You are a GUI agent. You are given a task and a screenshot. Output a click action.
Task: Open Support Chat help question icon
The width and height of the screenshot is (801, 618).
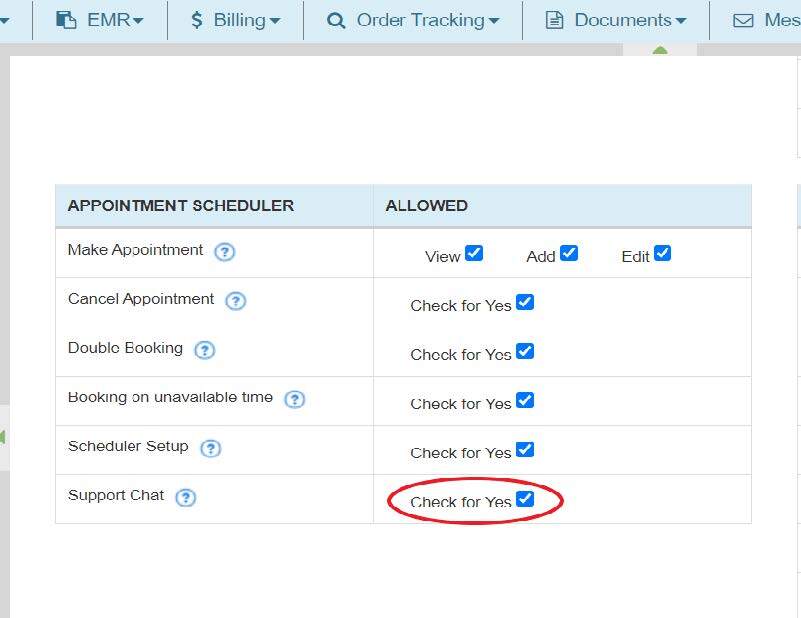(186, 497)
